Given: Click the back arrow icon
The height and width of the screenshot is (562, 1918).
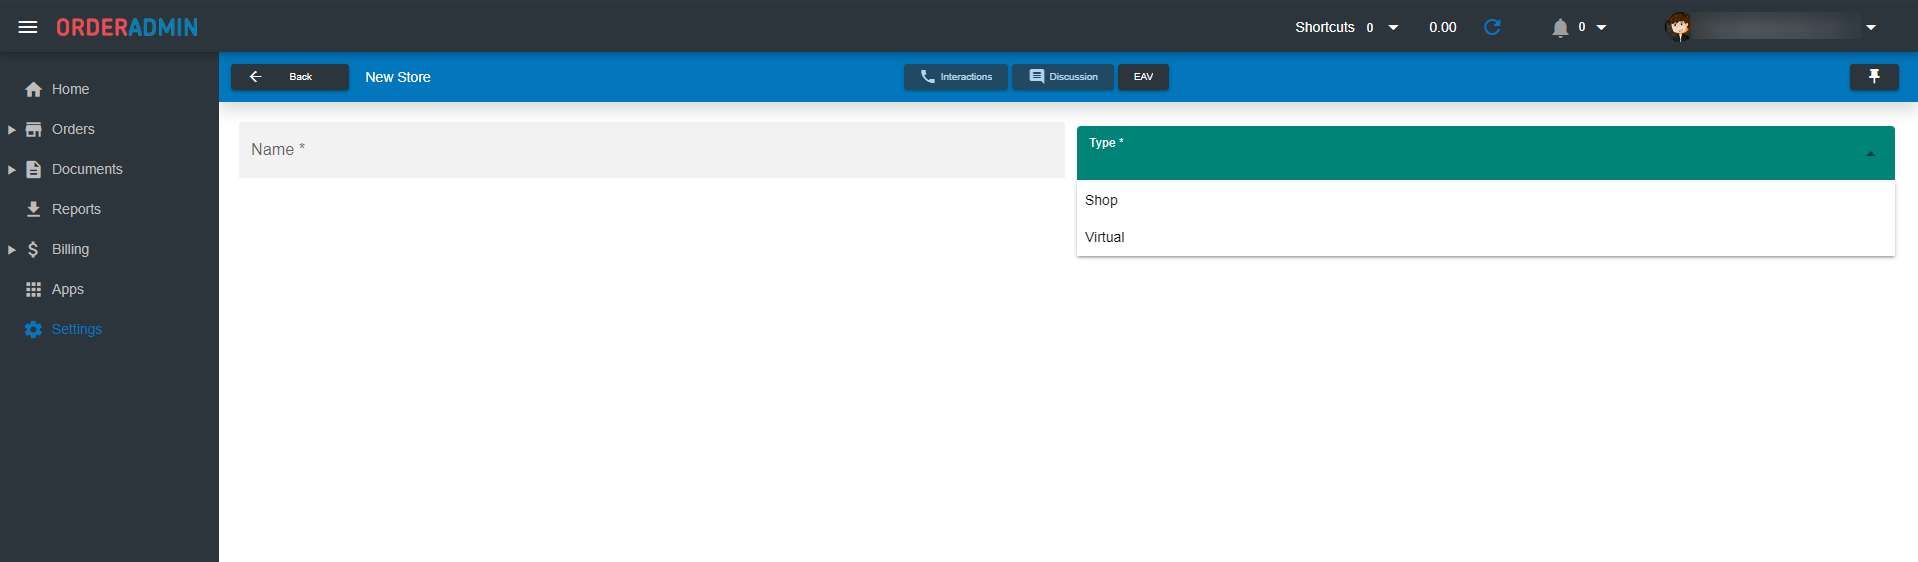Looking at the screenshot, I should click(x=255, y=77).
